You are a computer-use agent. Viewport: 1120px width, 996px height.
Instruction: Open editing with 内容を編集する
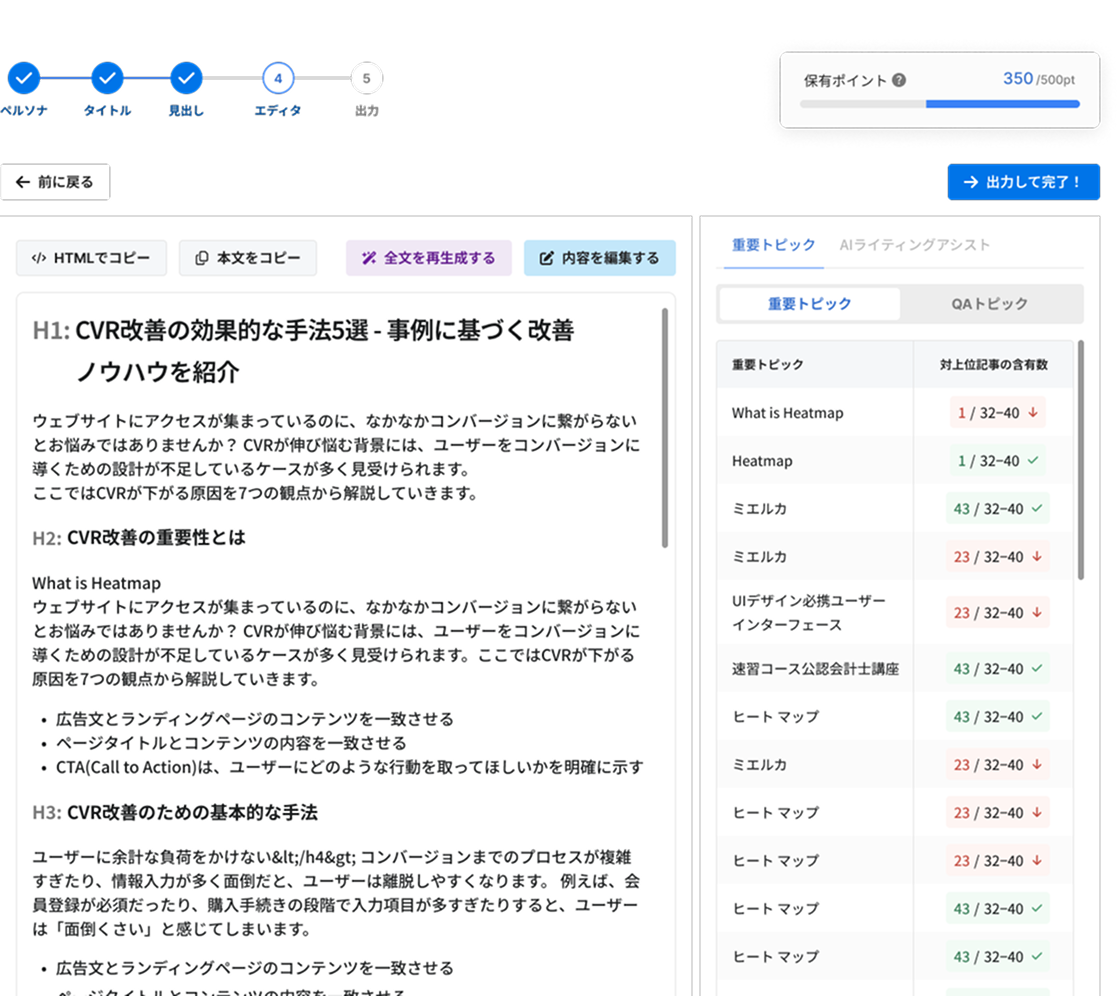(x=599, y=258)
